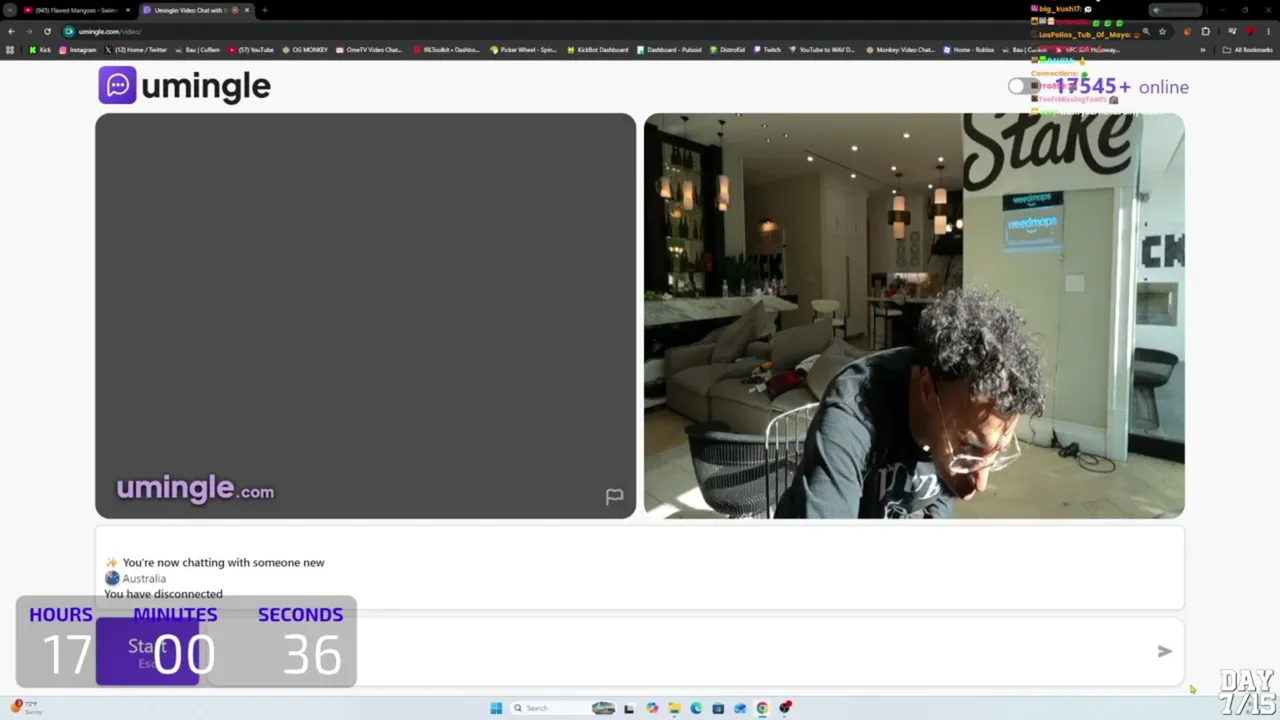Open the Twitch bookmark
This screenshot has height=720, width=1280.
(x=767, y=50)
